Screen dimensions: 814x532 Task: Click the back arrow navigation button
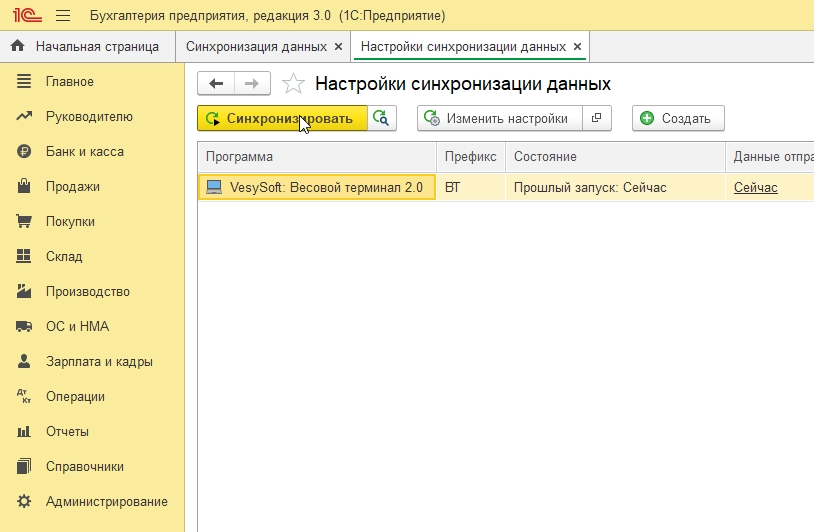[216, 84]
